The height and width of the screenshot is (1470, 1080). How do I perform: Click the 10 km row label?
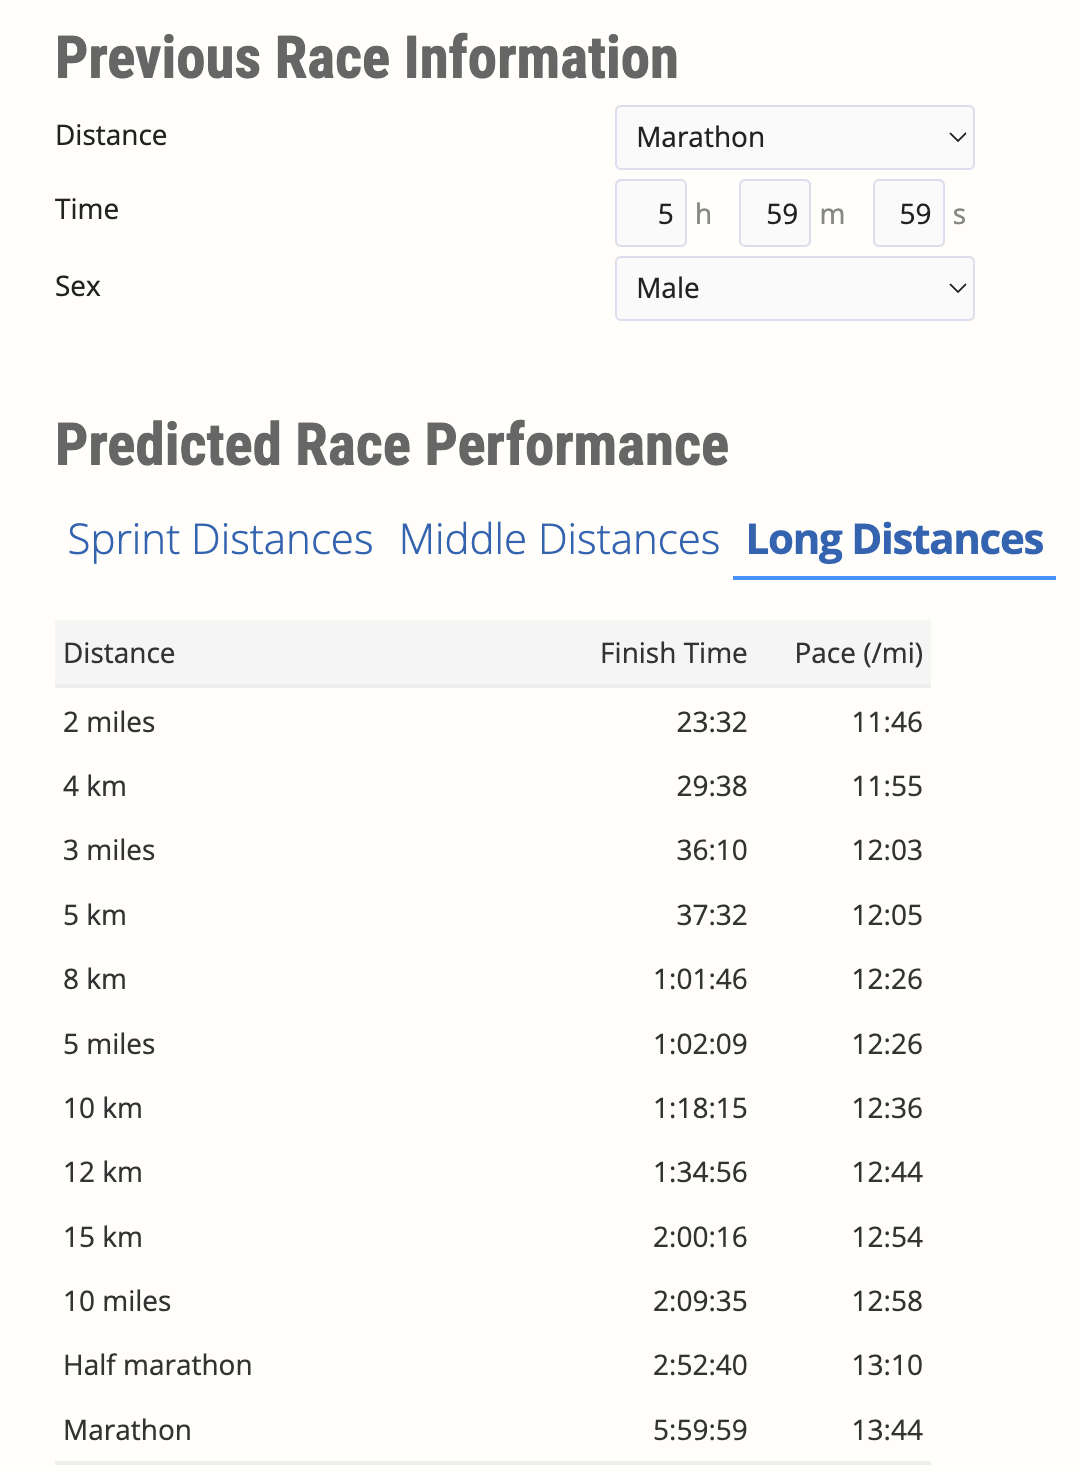103,1108
